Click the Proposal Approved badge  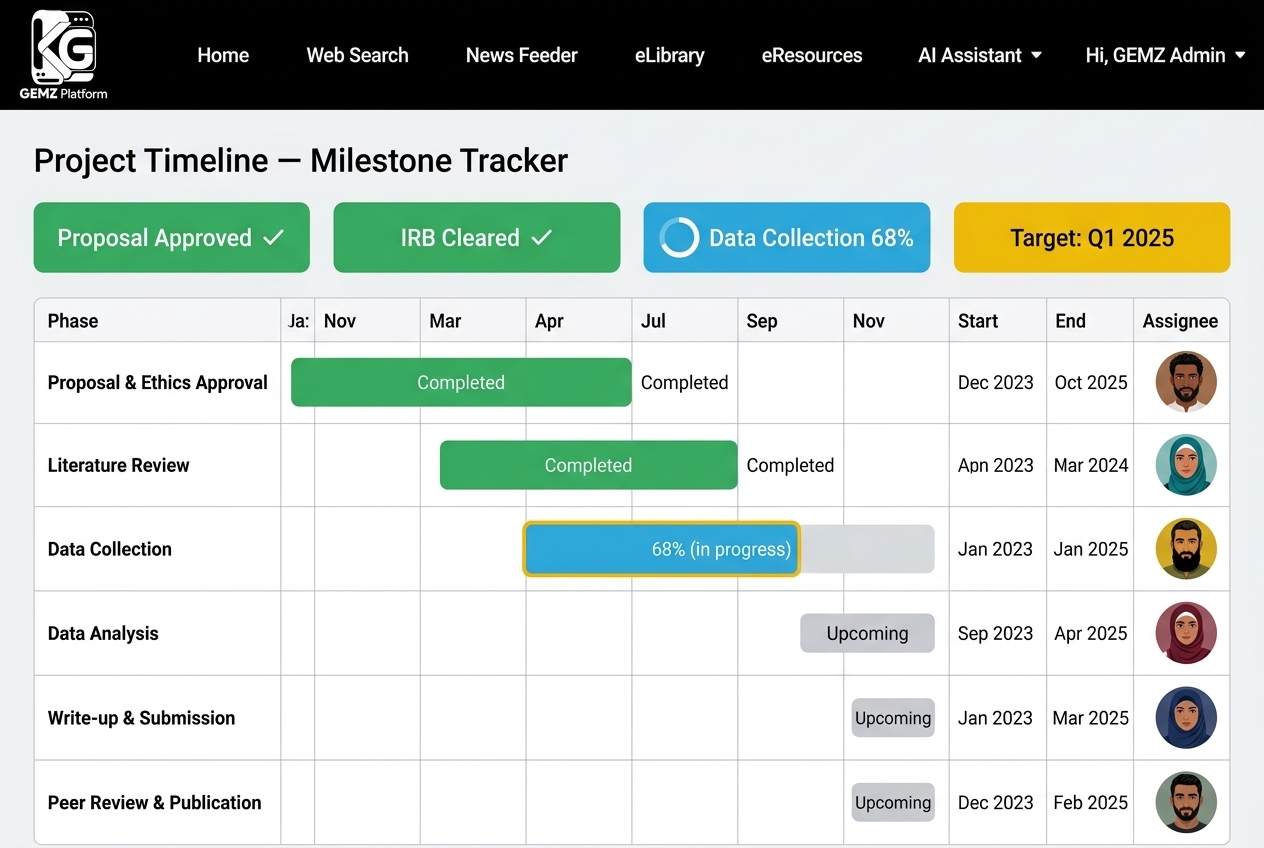172,238
